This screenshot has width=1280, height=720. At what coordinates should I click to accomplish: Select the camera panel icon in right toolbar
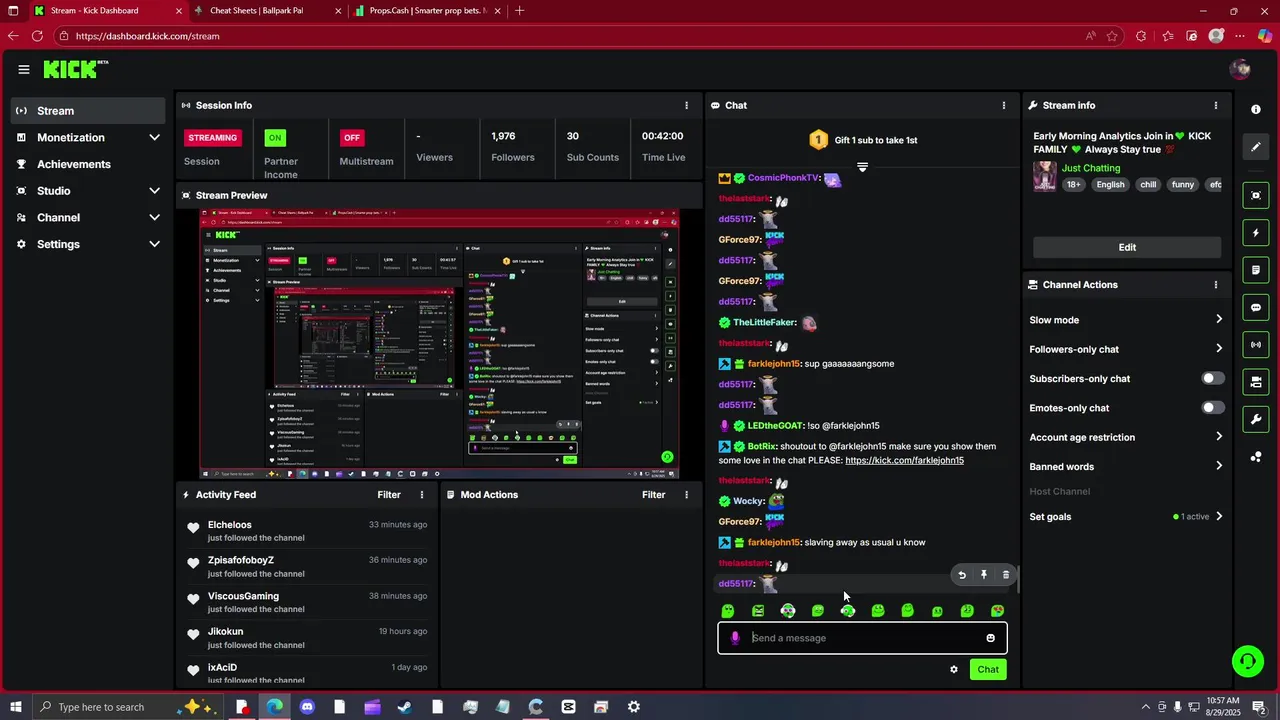pos(1256,382)
